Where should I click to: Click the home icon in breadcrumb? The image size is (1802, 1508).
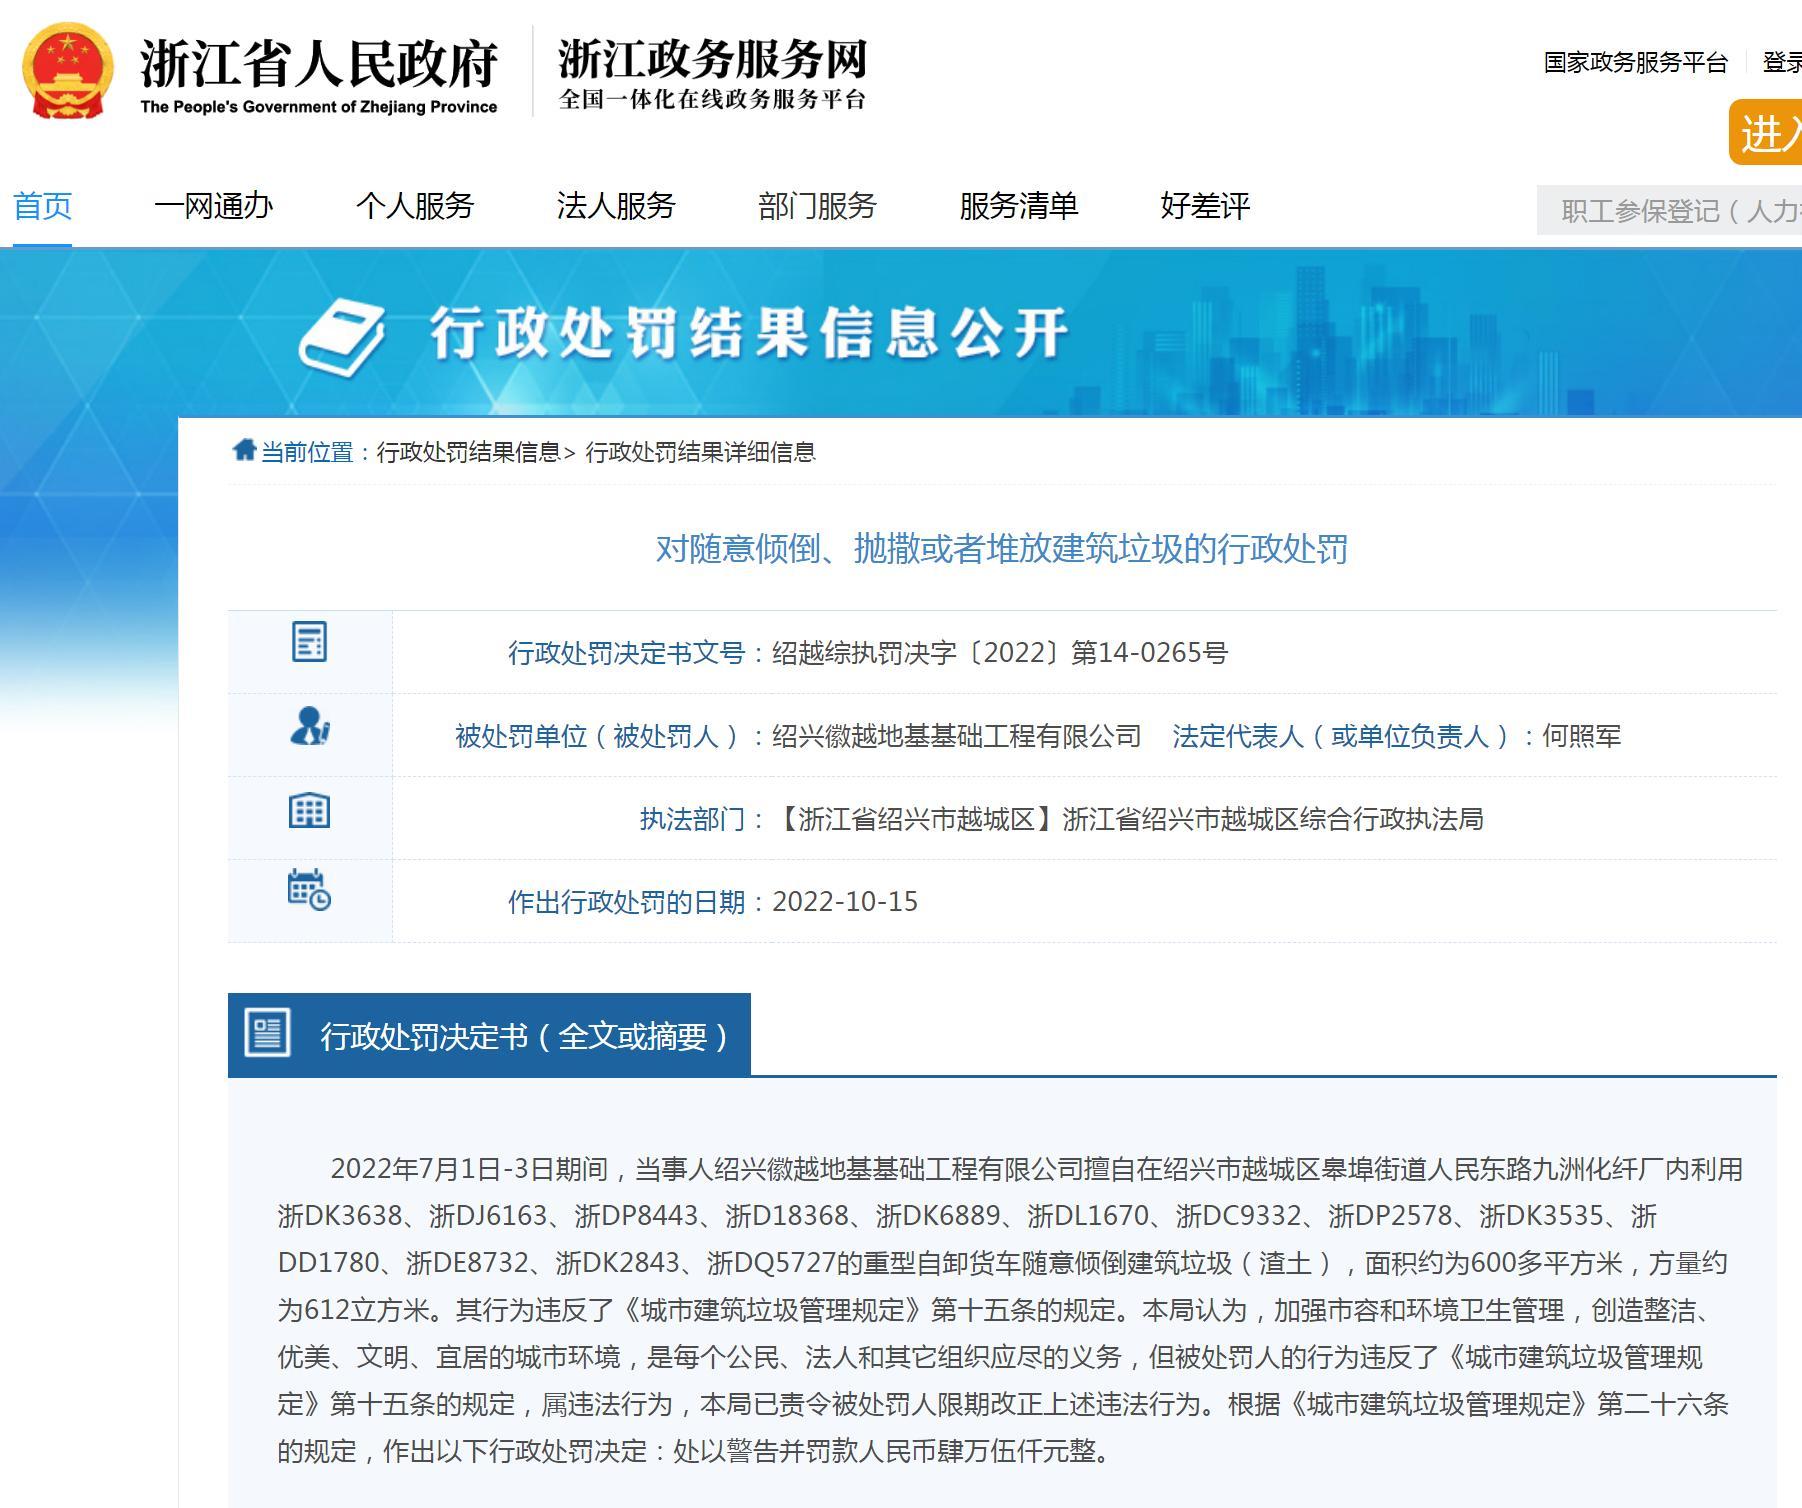244,451
